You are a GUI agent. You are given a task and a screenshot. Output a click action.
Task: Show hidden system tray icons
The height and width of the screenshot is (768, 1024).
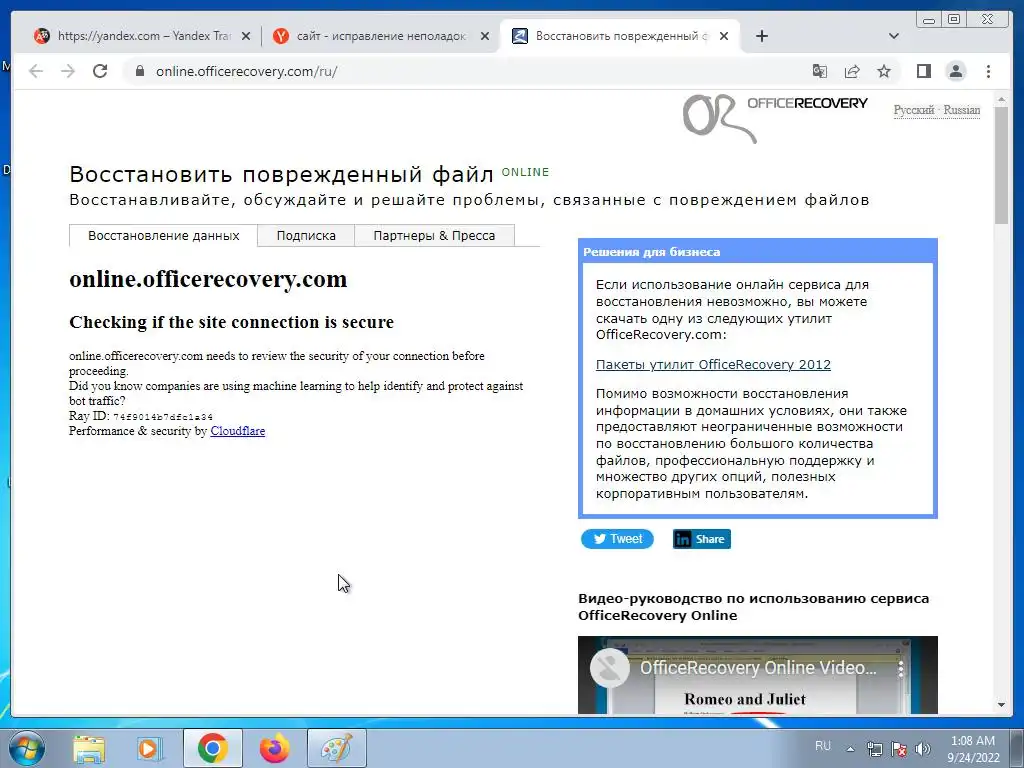tap(850, 749)
